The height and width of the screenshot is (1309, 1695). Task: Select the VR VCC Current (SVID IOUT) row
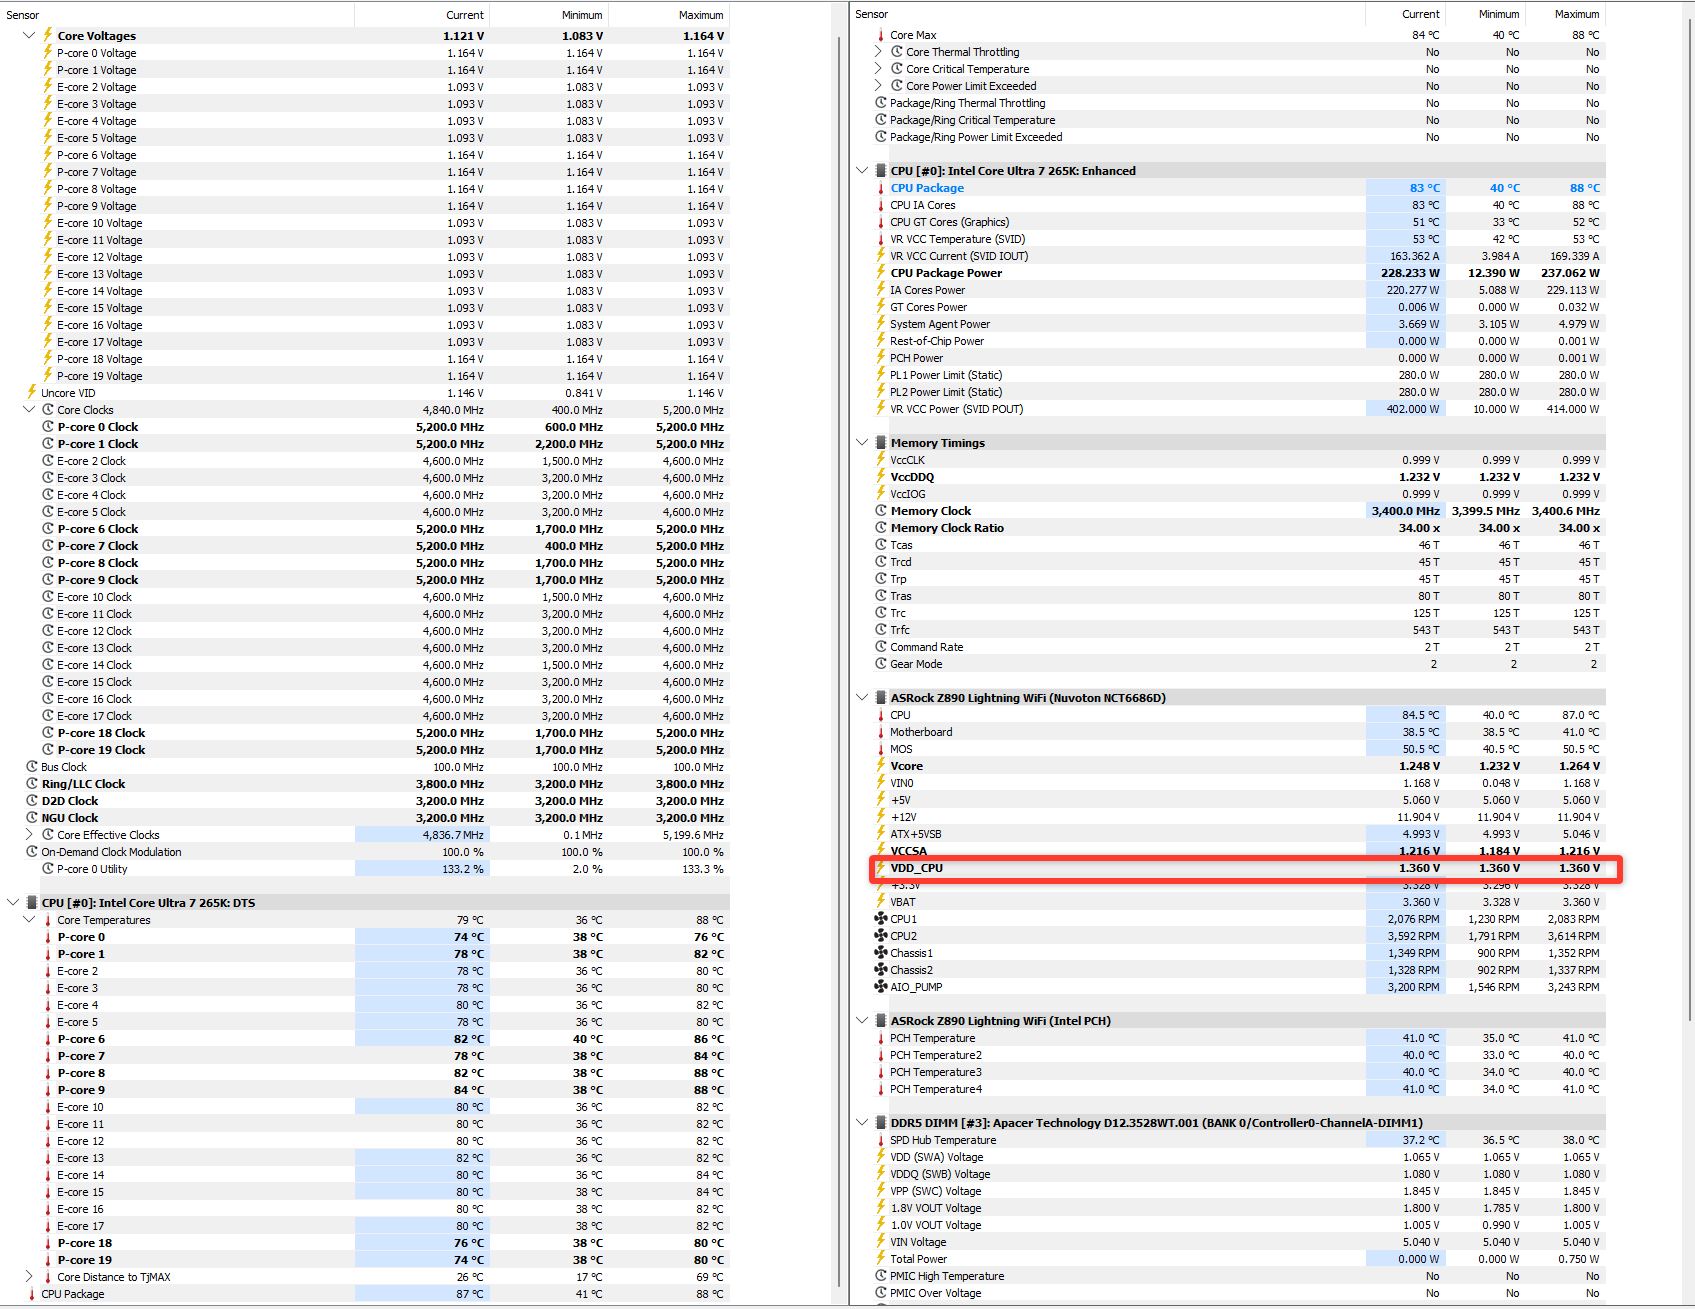tap(1229, 256)
